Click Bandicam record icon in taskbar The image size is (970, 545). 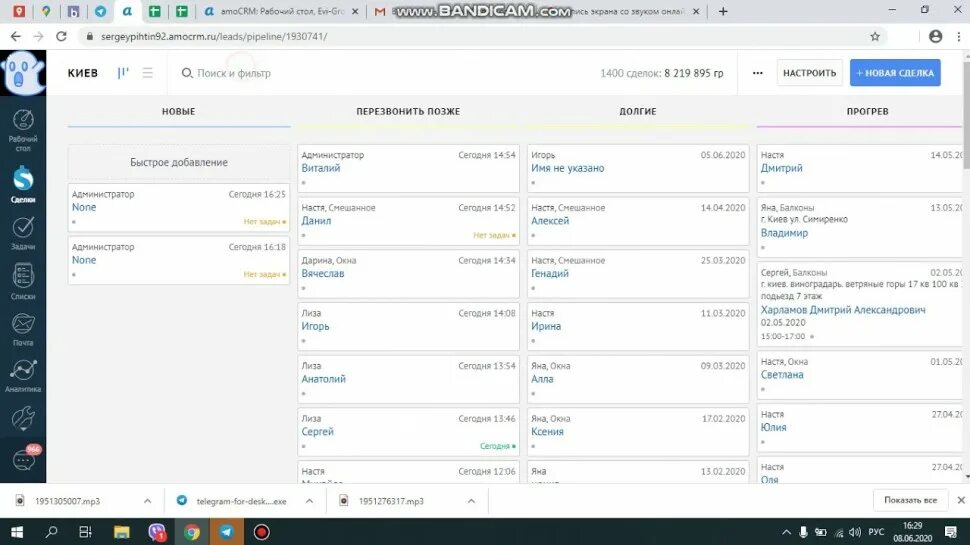(x=261, y=531)
